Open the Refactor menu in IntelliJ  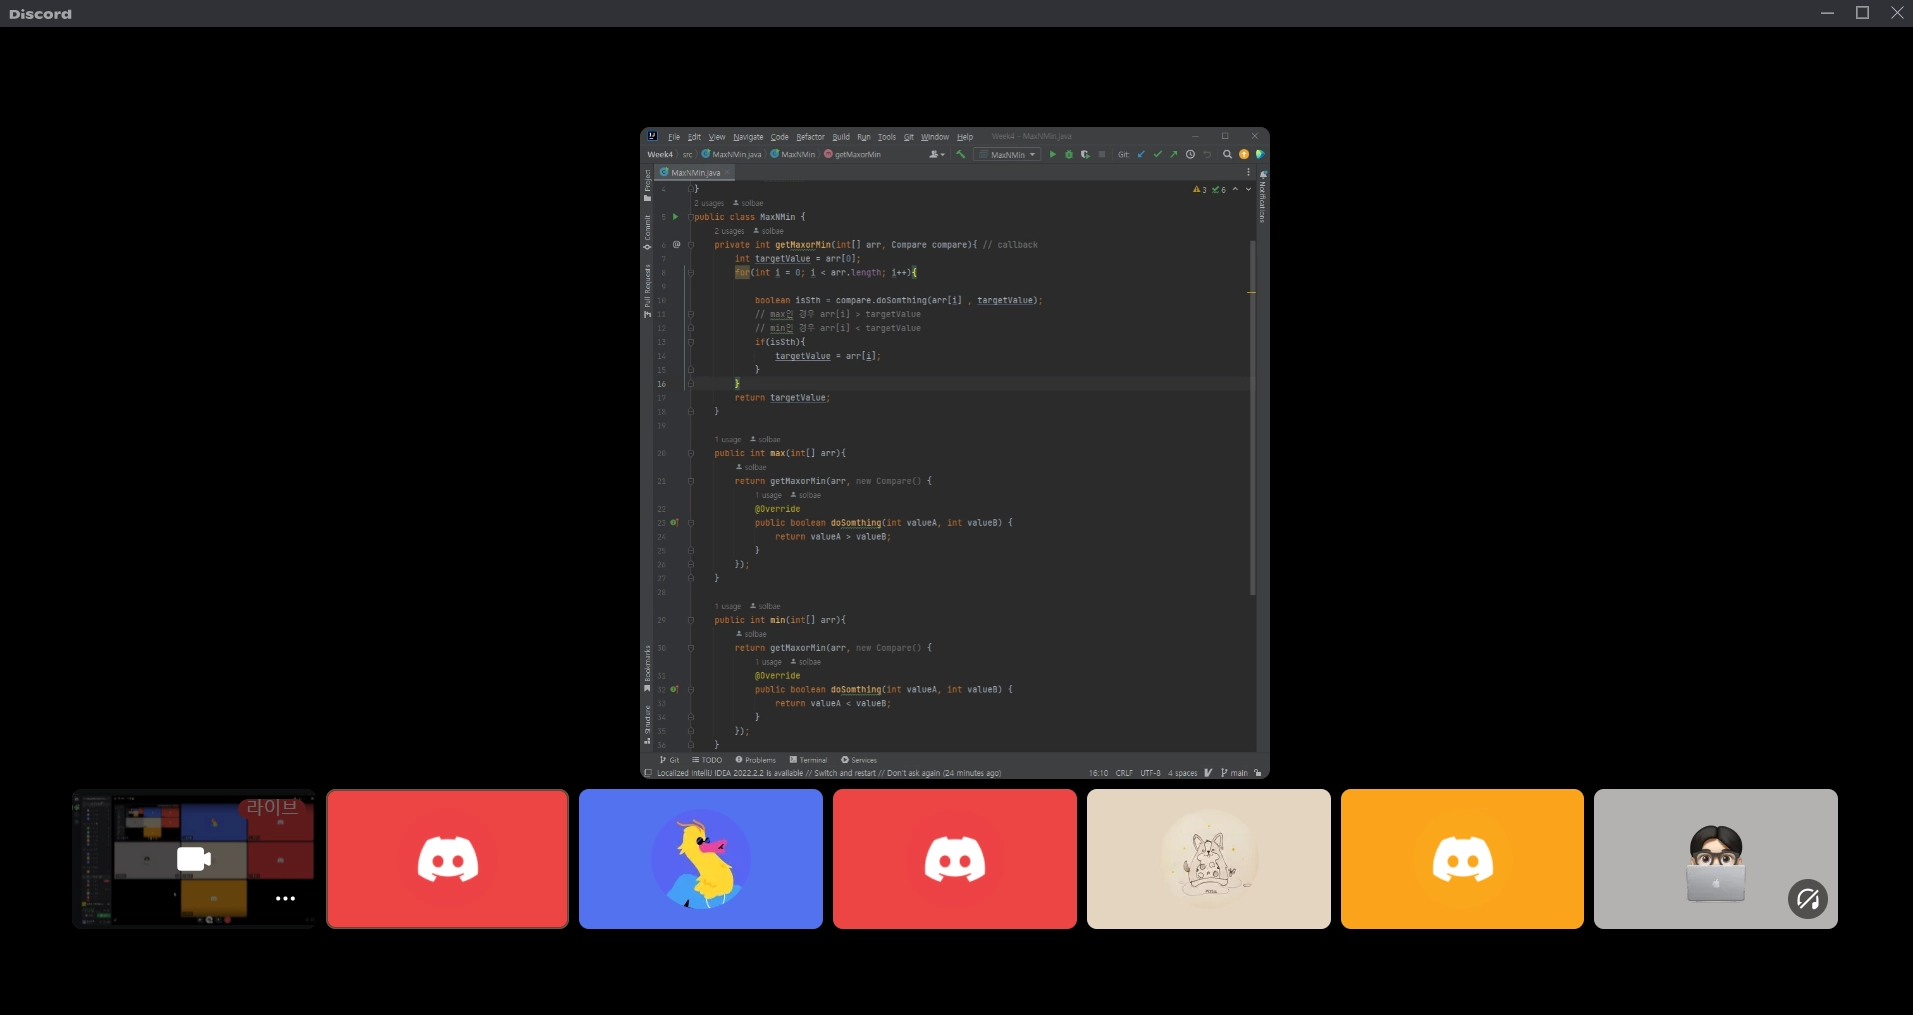tap(810, 137)
